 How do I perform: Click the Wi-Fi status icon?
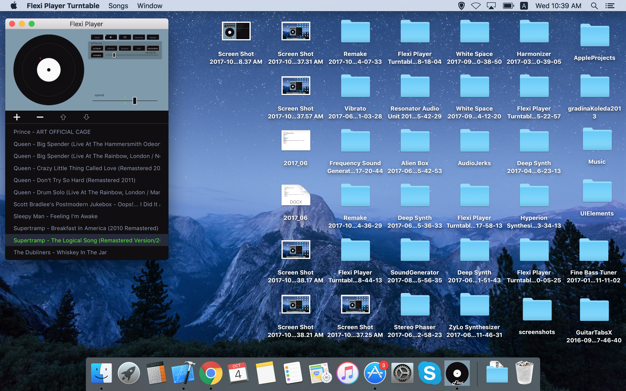[x=475, y=6]
